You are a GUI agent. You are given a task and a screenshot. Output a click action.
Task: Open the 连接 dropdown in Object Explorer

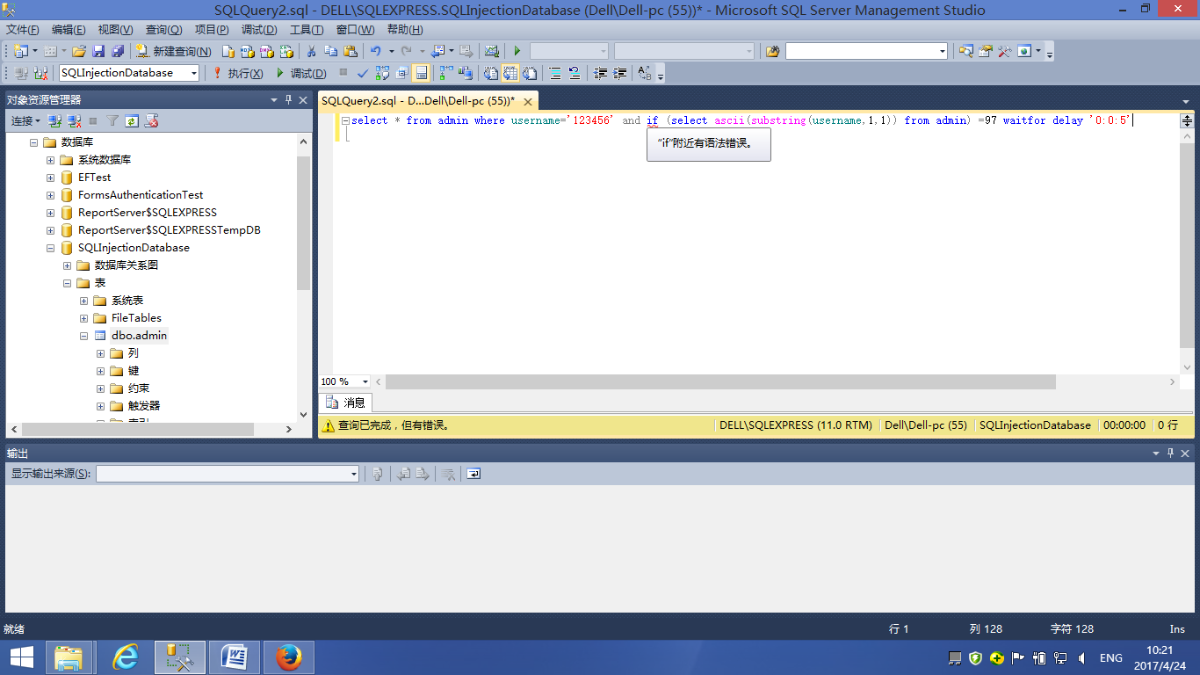[25, 120]
